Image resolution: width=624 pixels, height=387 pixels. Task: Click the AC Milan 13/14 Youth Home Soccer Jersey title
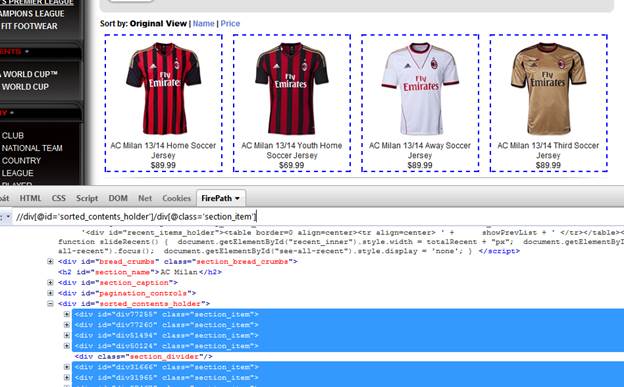pos(292,150)
